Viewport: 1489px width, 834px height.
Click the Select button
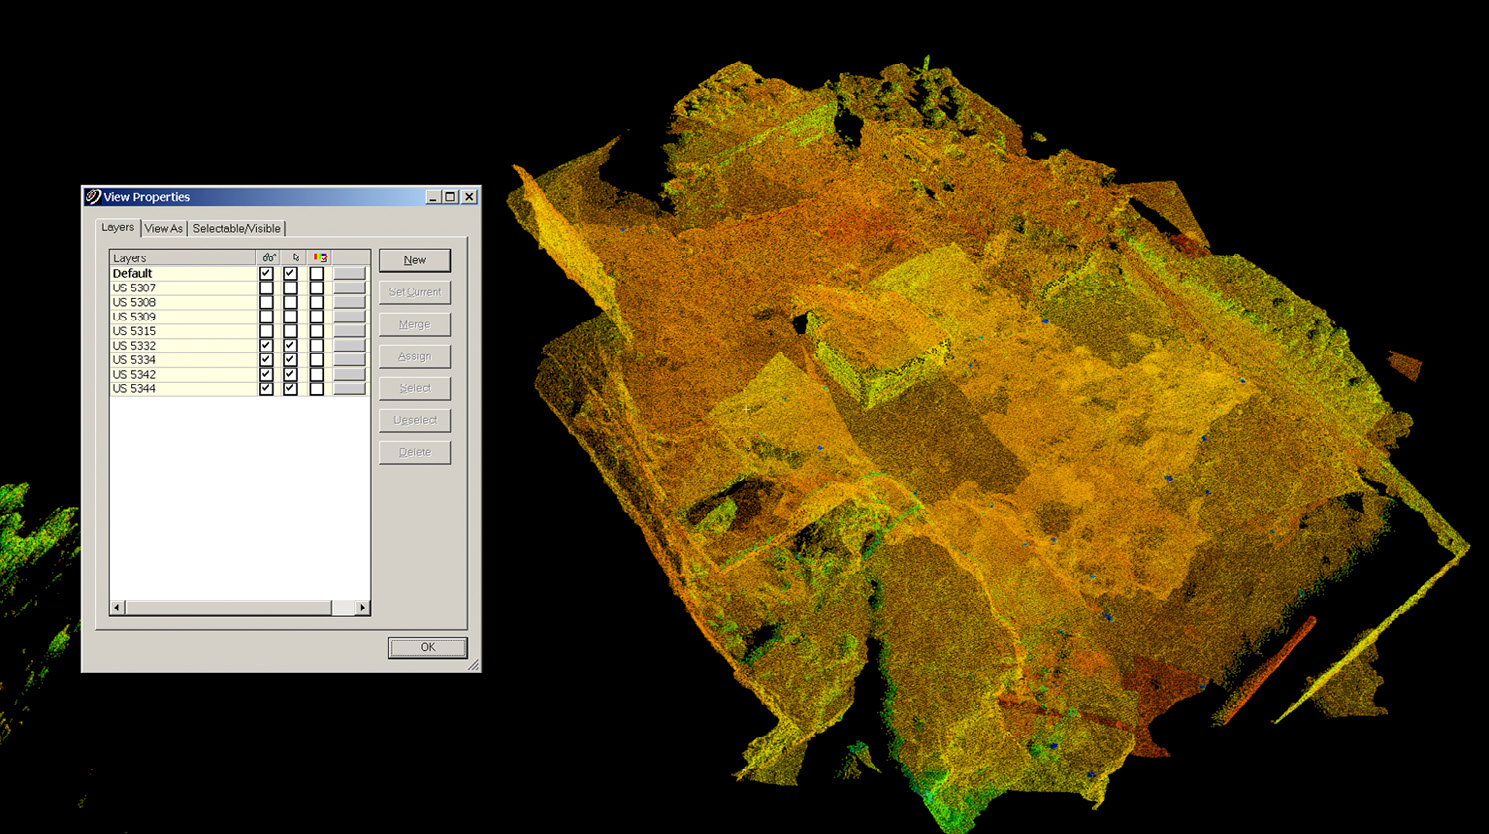tap(415, 388)
